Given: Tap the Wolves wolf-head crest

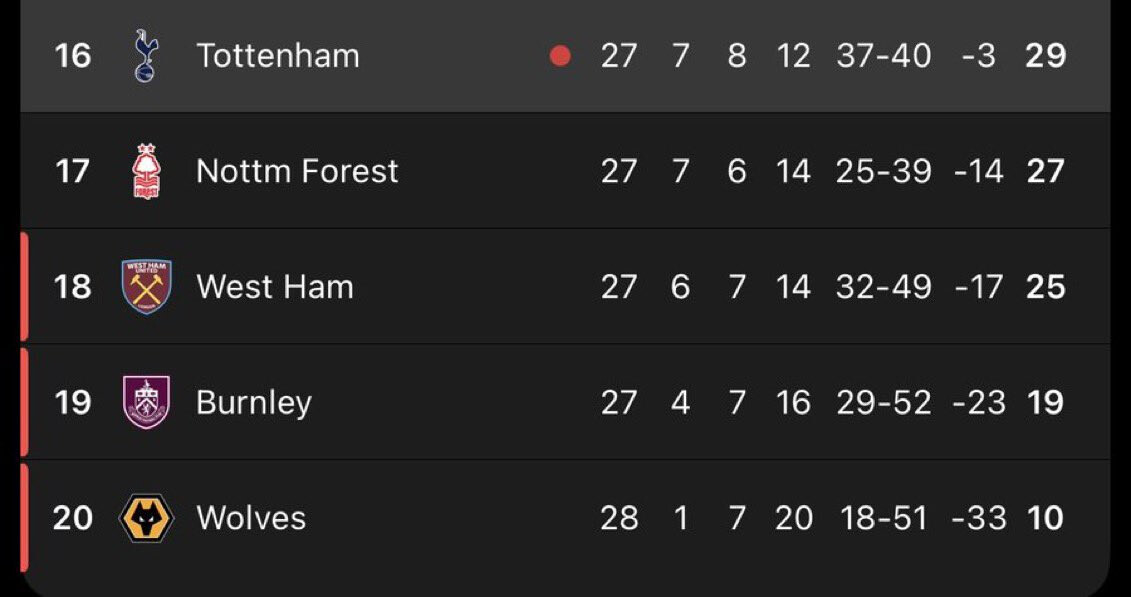Looking at the screenshot, I should 146,518.
